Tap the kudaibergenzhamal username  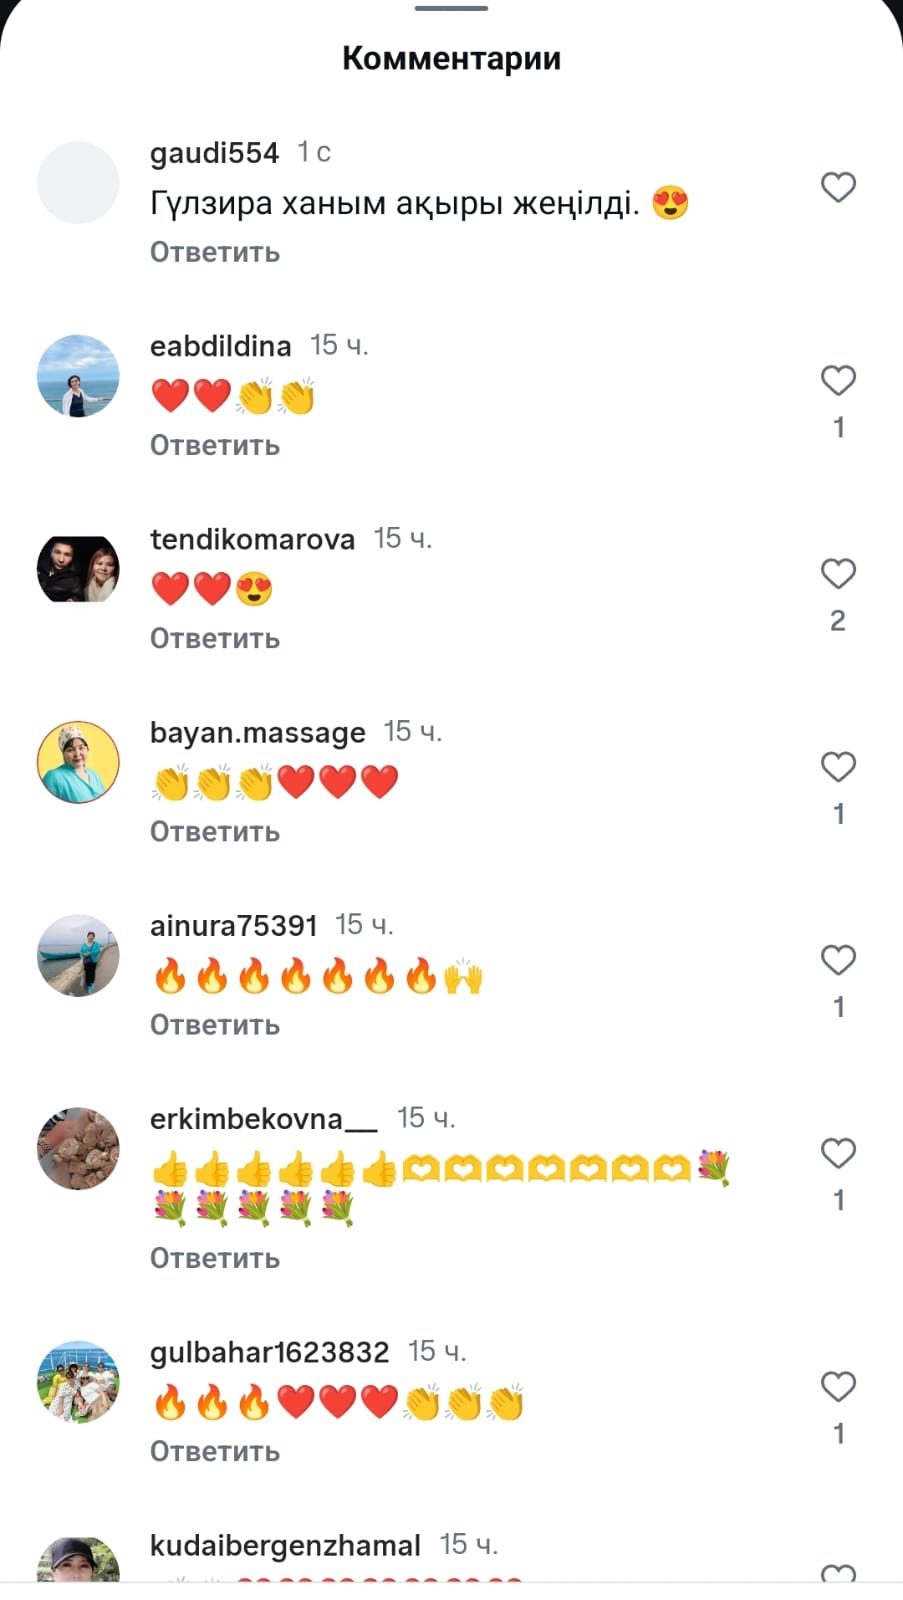pyautogui.click(x=285, y=1545)
